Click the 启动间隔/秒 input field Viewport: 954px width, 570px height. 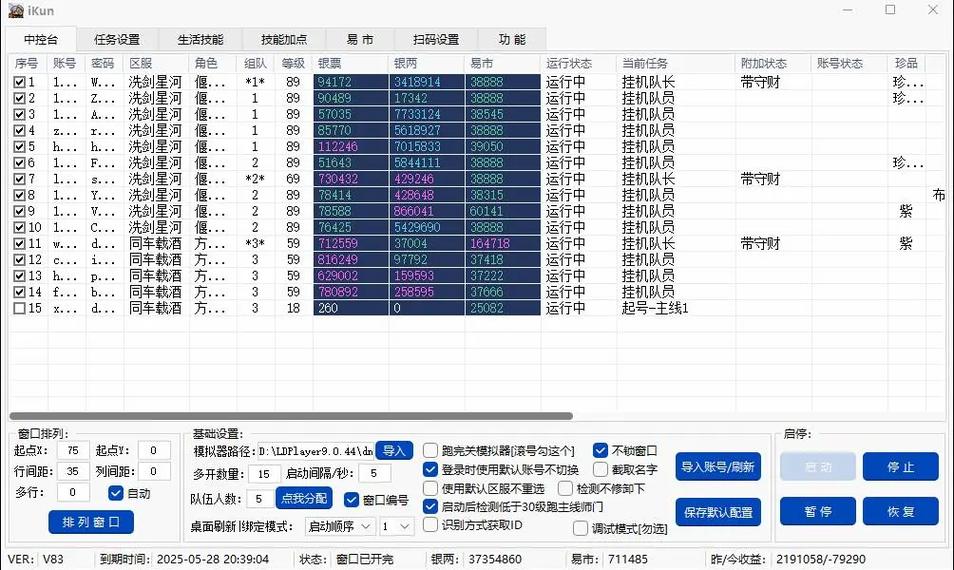click(x=374, y=473)
